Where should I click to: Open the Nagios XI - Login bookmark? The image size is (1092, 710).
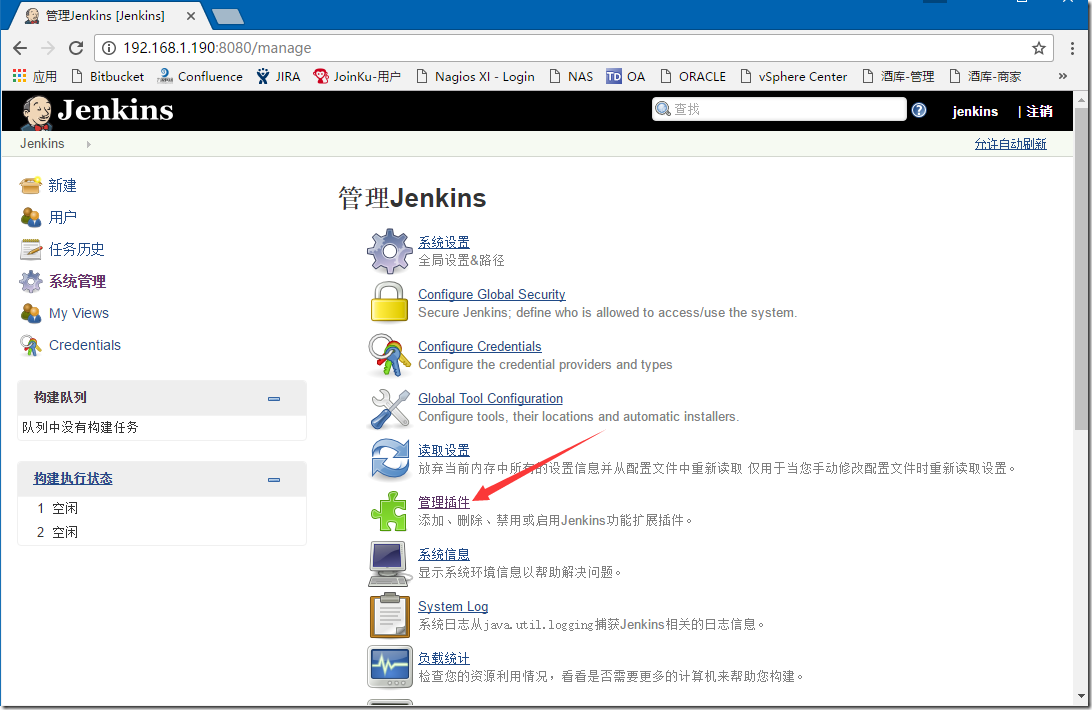click(x=475, y=76)
